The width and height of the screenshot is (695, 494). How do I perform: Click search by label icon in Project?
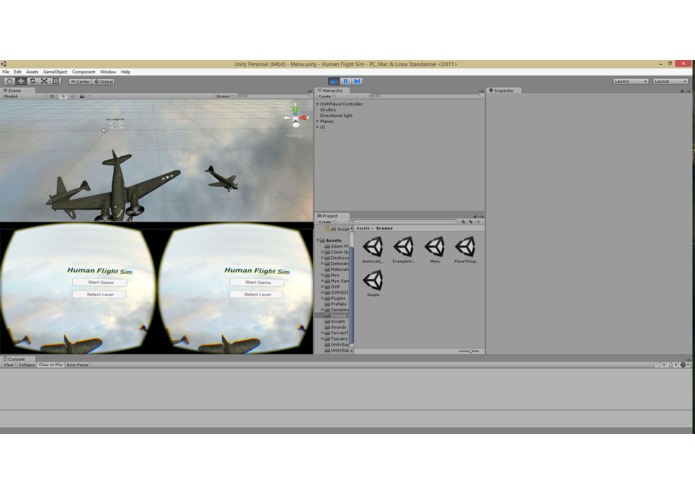471,222
